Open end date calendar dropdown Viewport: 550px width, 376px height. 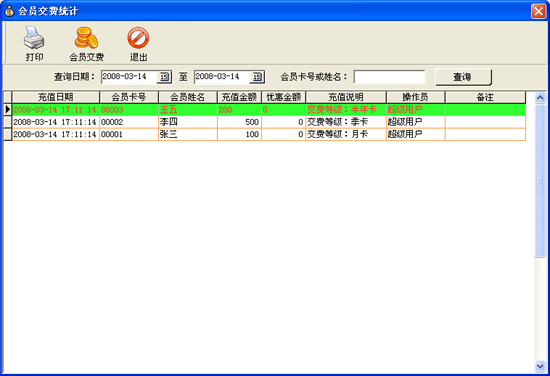tap(257, 77)
